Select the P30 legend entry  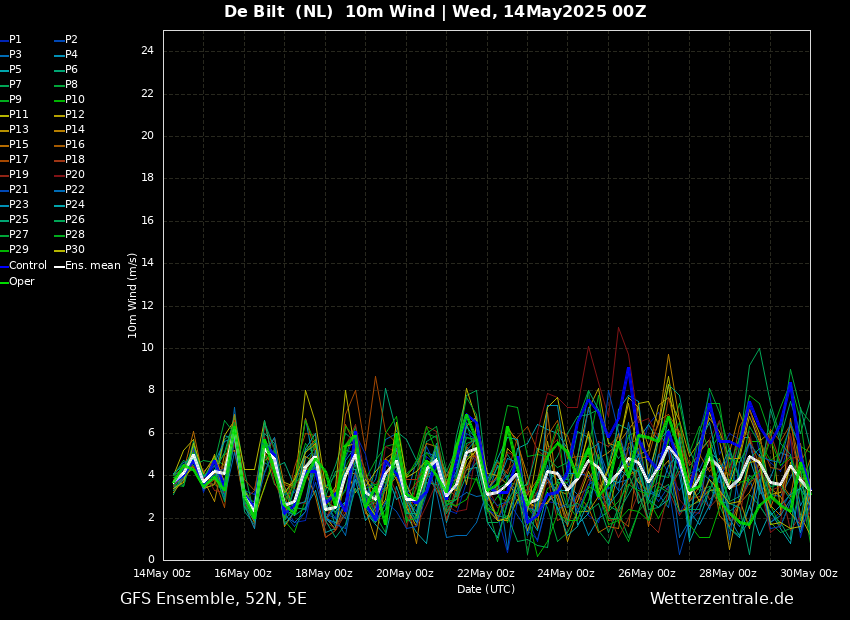coord(74,250)
